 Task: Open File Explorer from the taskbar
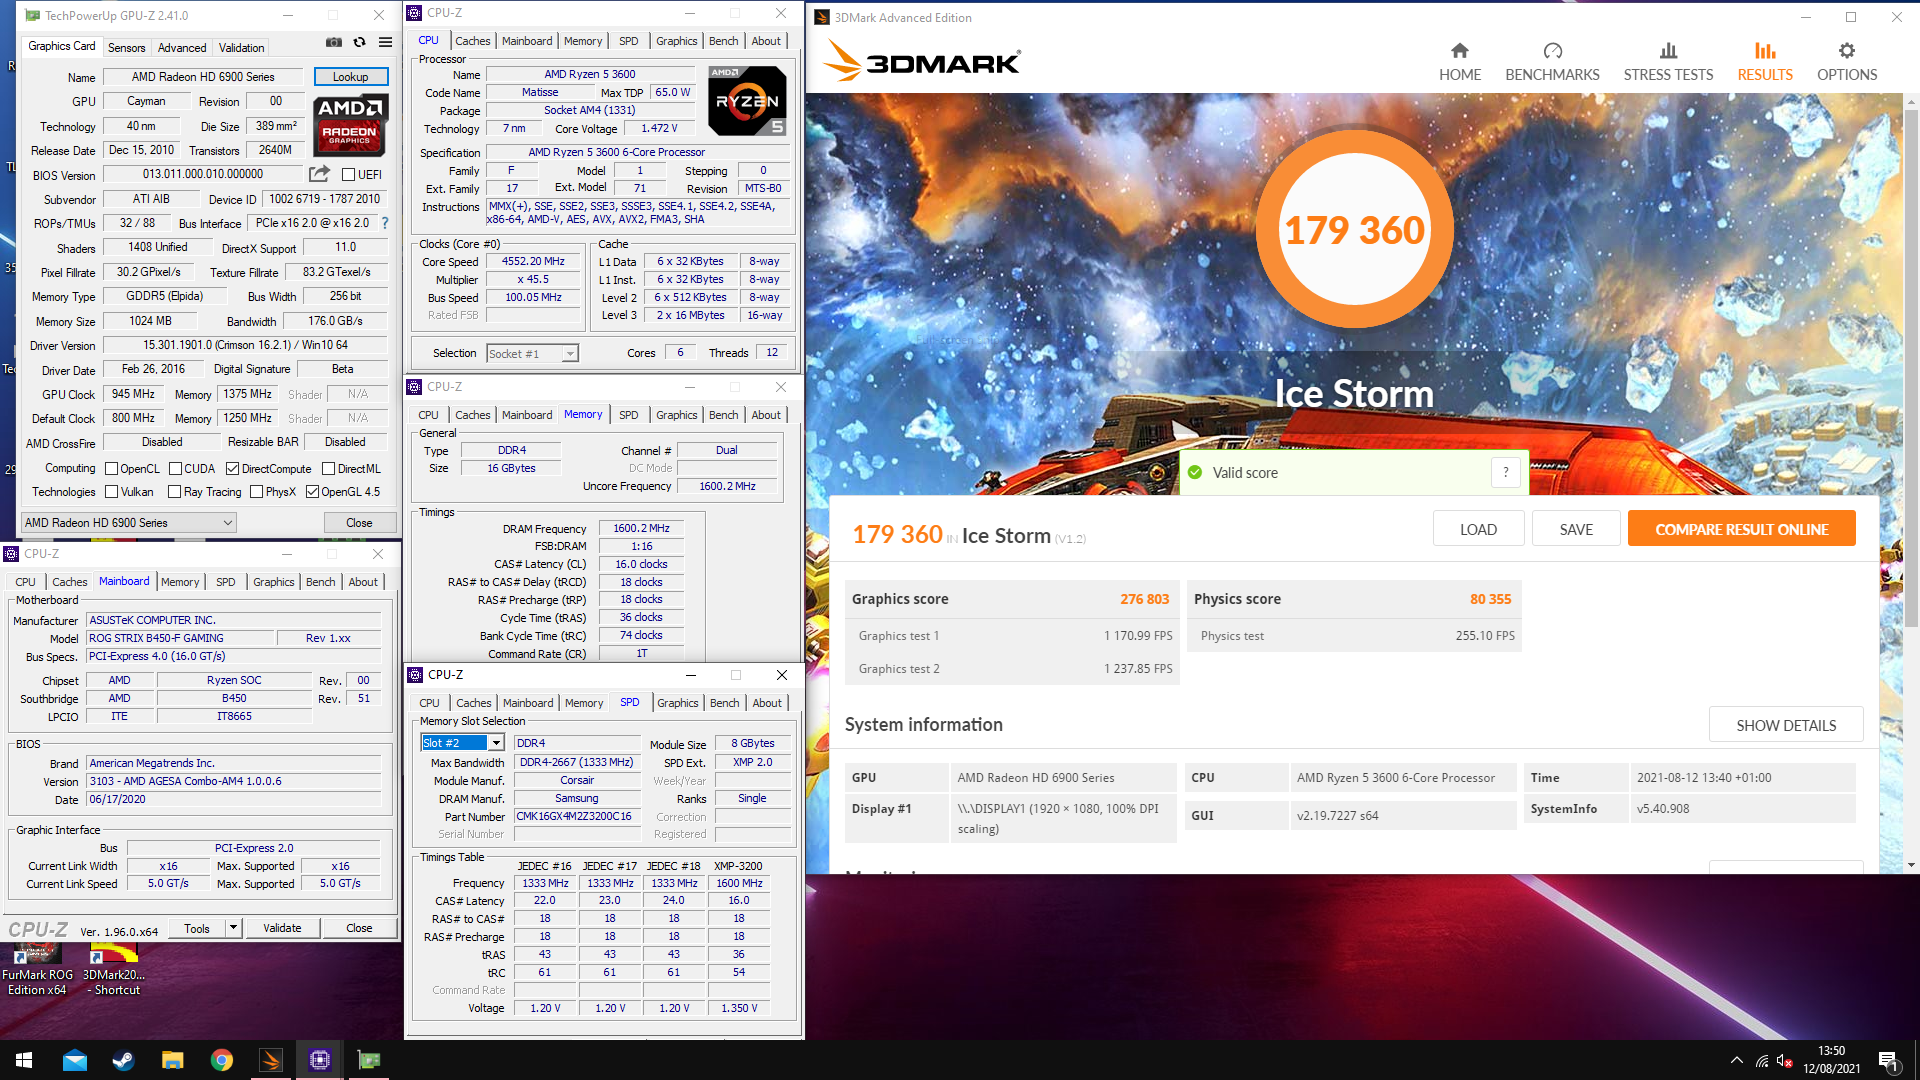pyautogui.click(x=173, y=1060)
